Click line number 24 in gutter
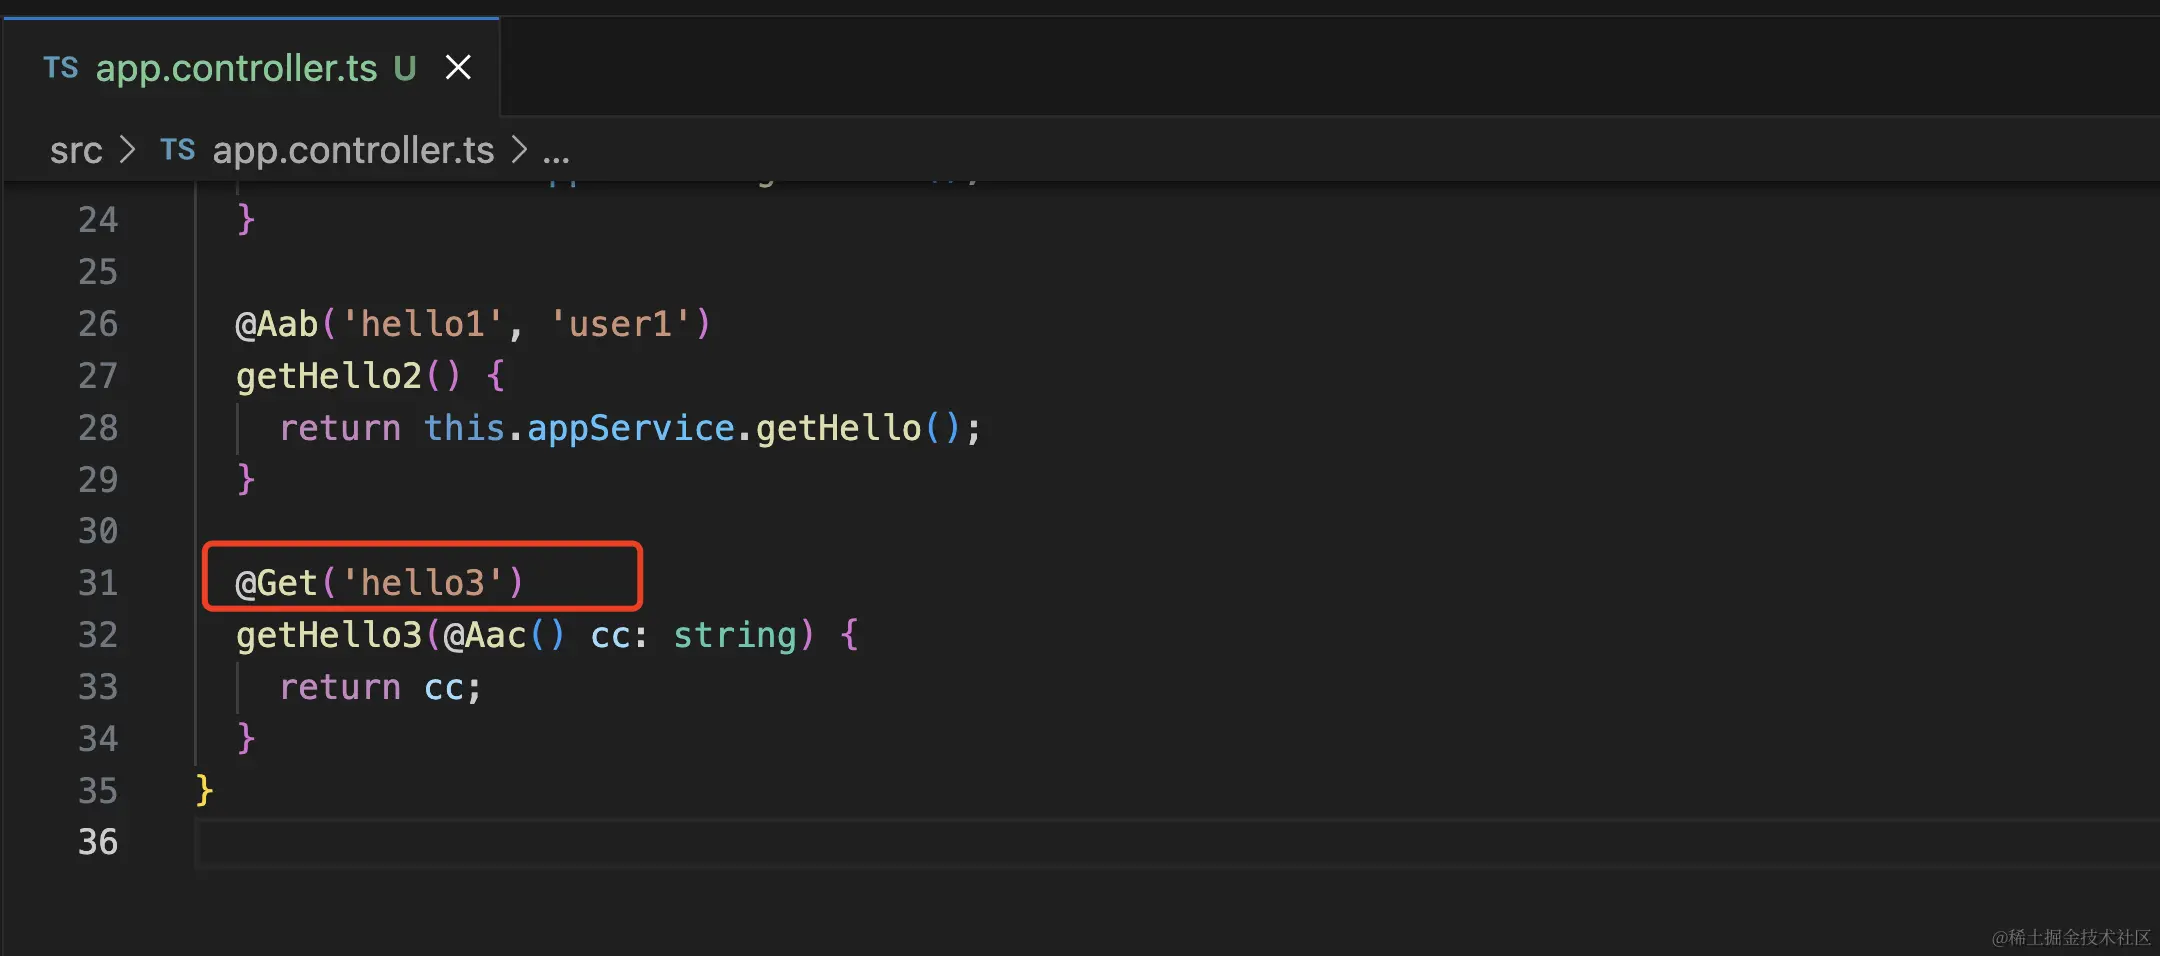 click(x=98, y=220)
